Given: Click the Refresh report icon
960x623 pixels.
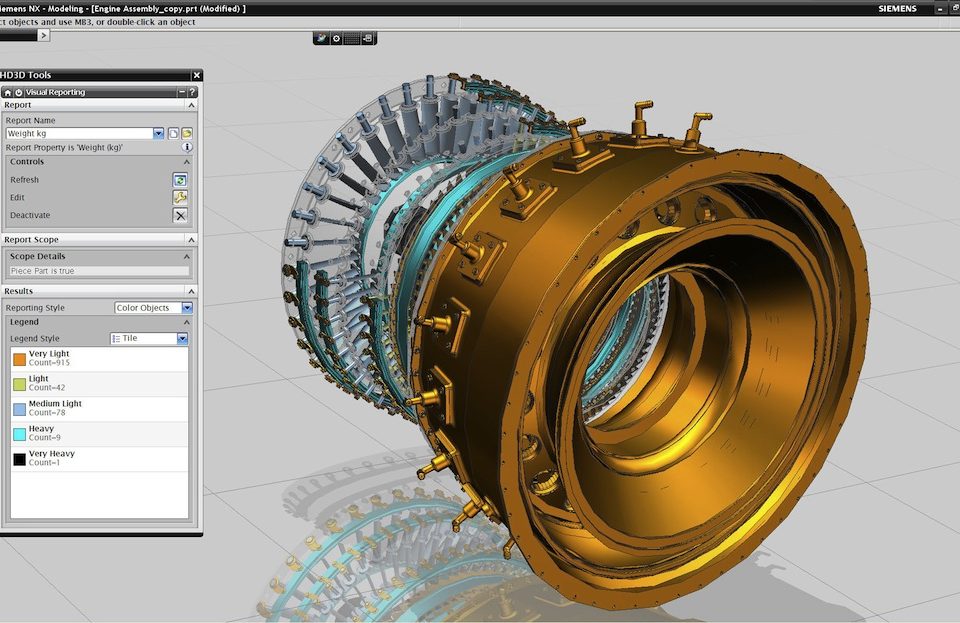Looking at the screenshot, I should click(x=180, y=180).
